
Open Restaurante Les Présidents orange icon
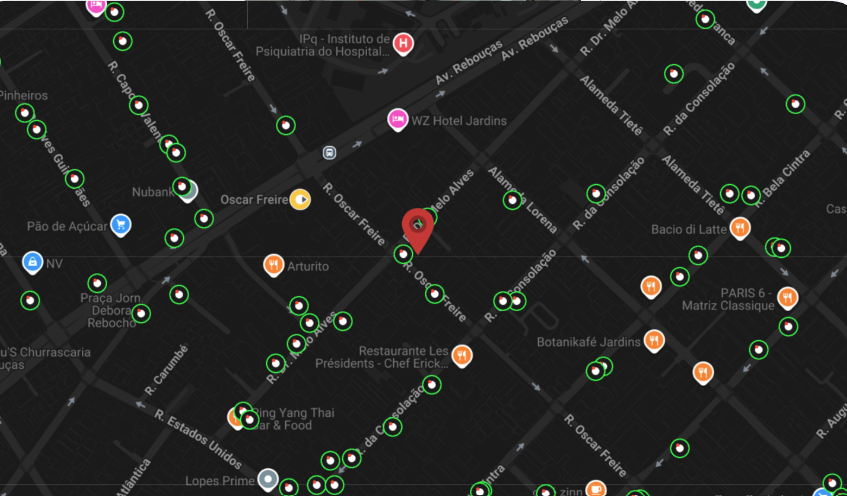pos(462,356)
